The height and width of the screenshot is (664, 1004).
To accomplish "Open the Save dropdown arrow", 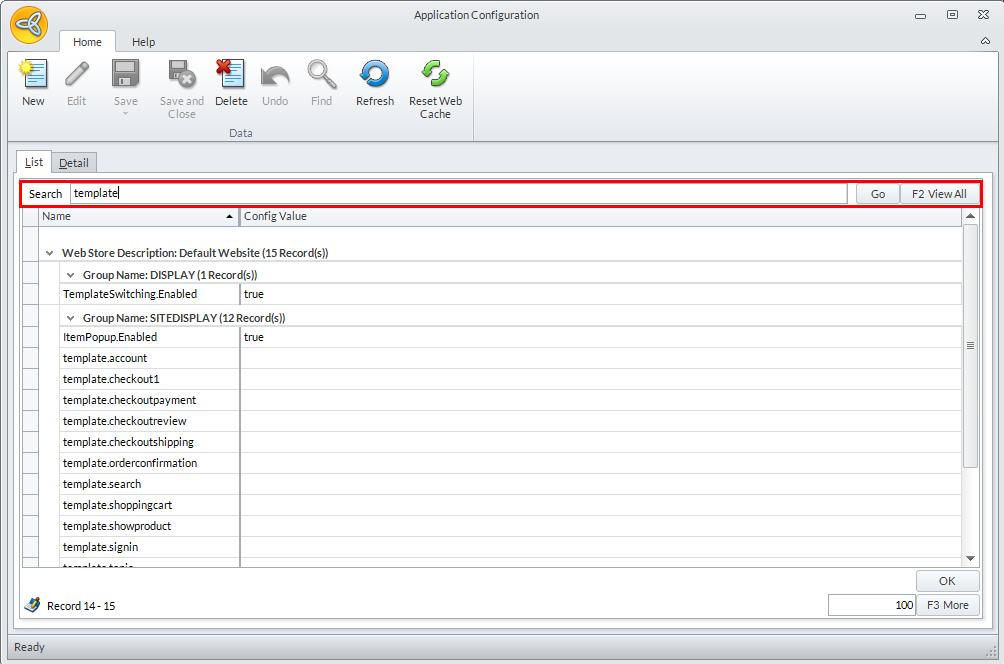I will click(126, 113).
